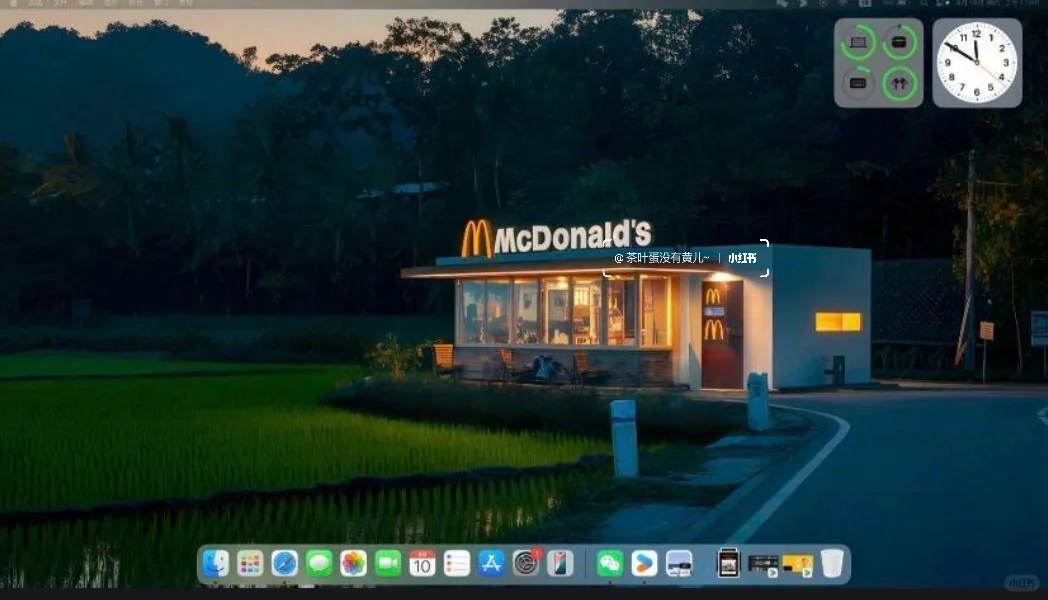
Task: Launch Safari from the Dock
Action: (285, 563)
